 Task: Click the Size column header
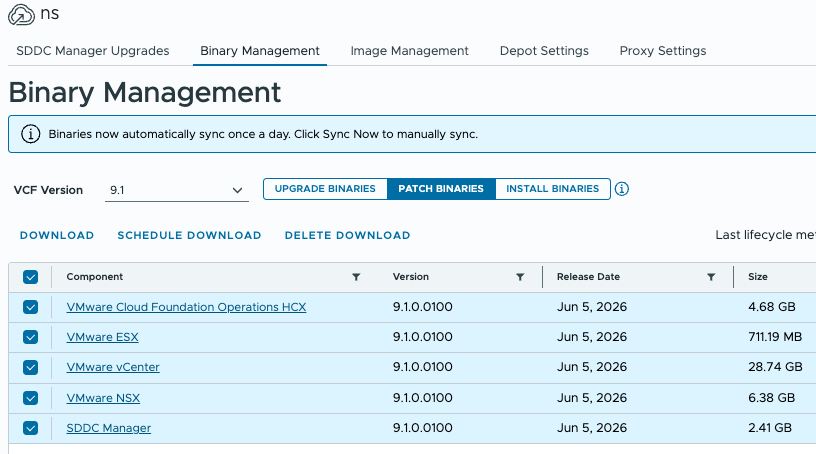click(x=758, y=277)
